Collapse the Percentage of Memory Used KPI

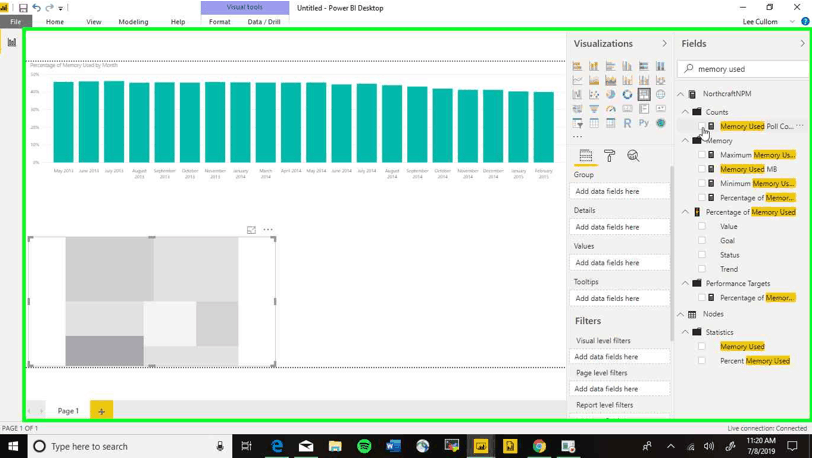tap(685, 212)
